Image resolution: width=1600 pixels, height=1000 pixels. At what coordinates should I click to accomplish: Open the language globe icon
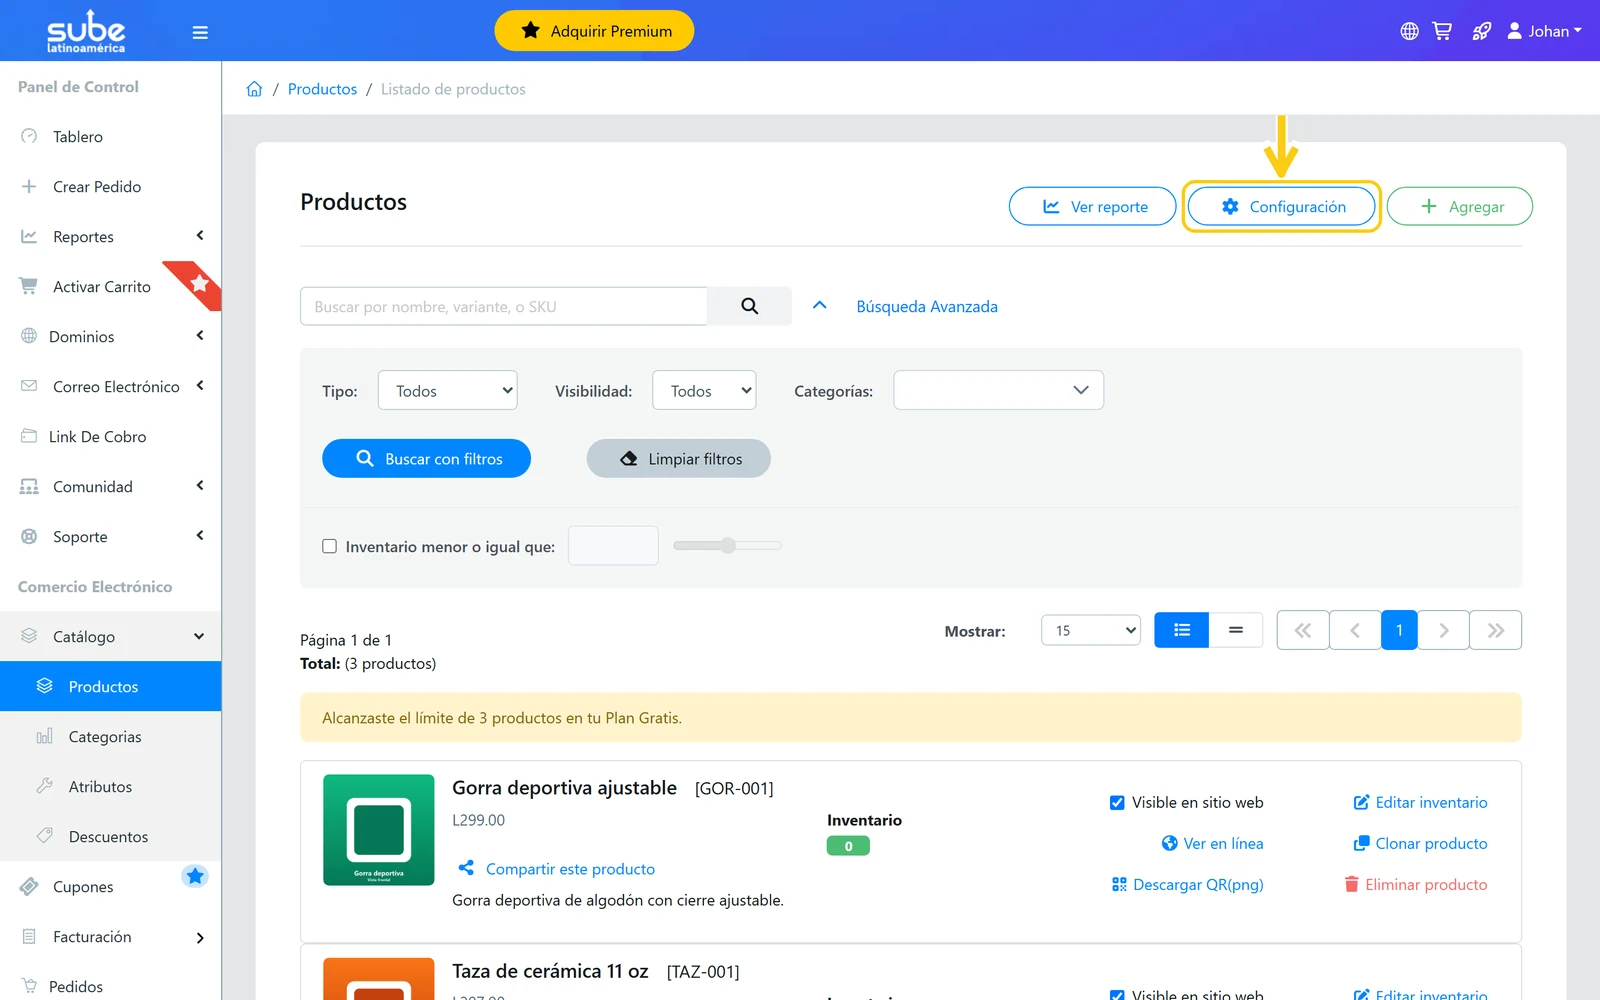click(1409, 31)
